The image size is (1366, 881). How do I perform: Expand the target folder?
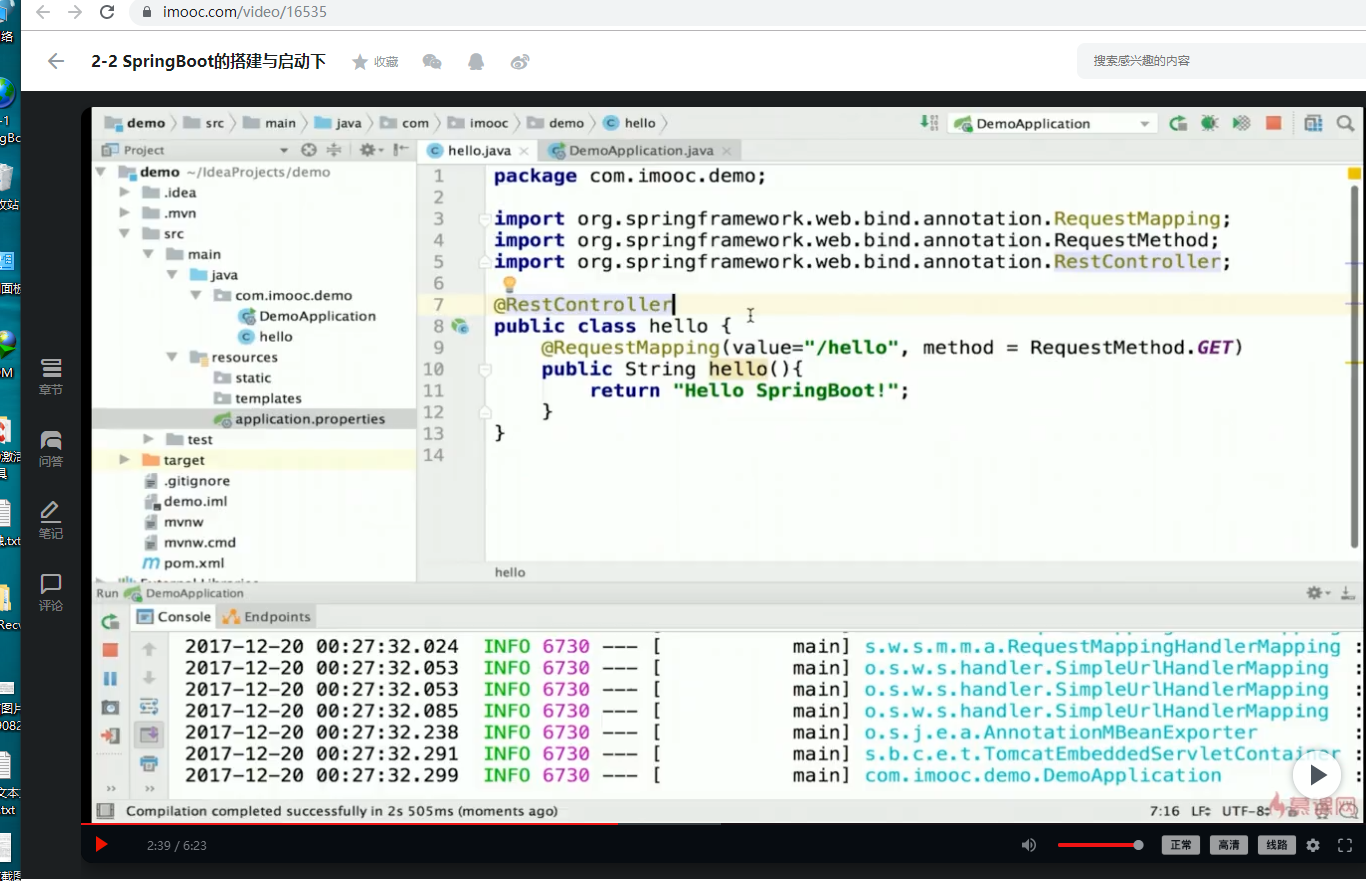(124, 460)
